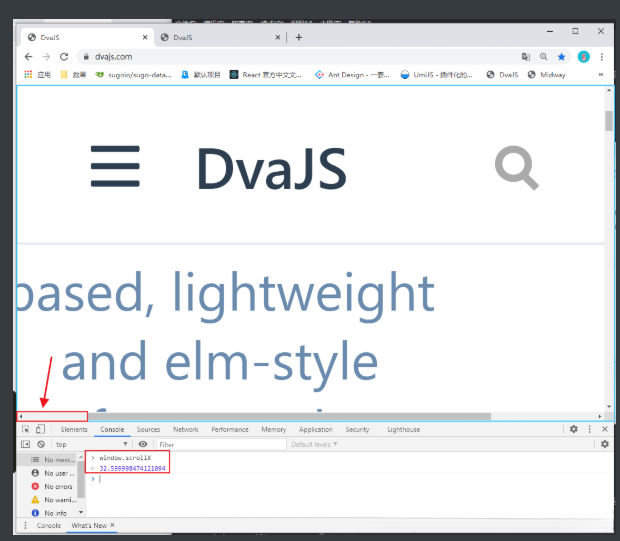Open the drawer three-dot menu
The height and width of the screenshot is (541, 620).
point(26,525)
